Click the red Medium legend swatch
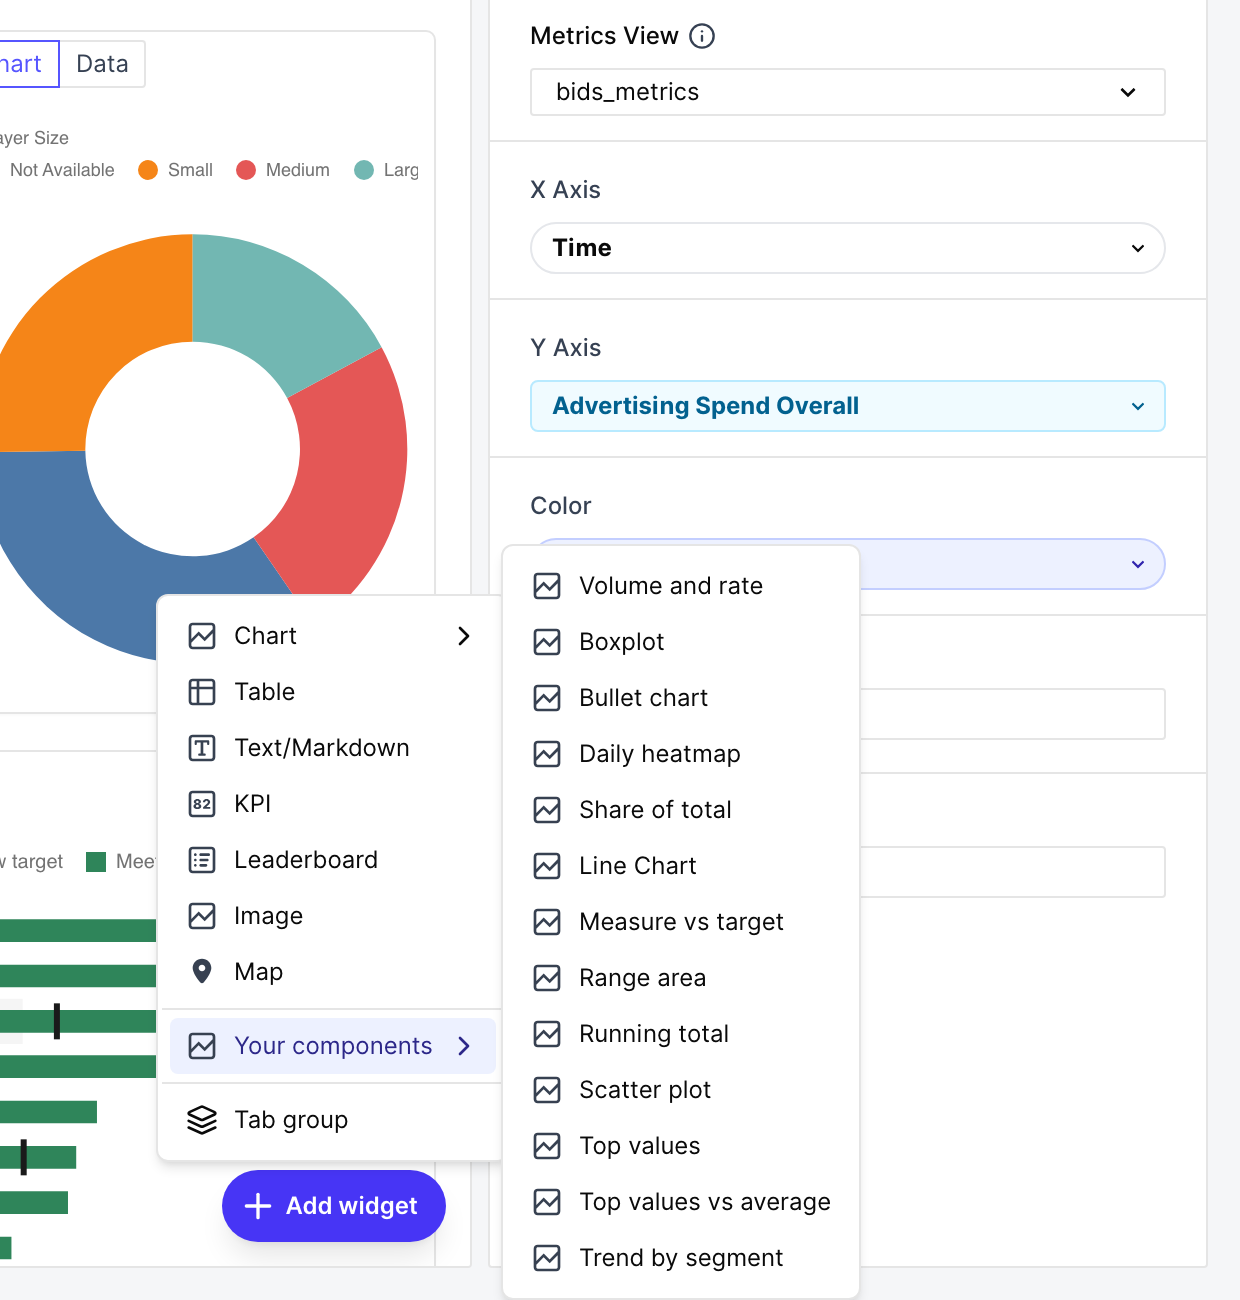The height and width of the screenshot is (1300, 1240). click(246, 170)
